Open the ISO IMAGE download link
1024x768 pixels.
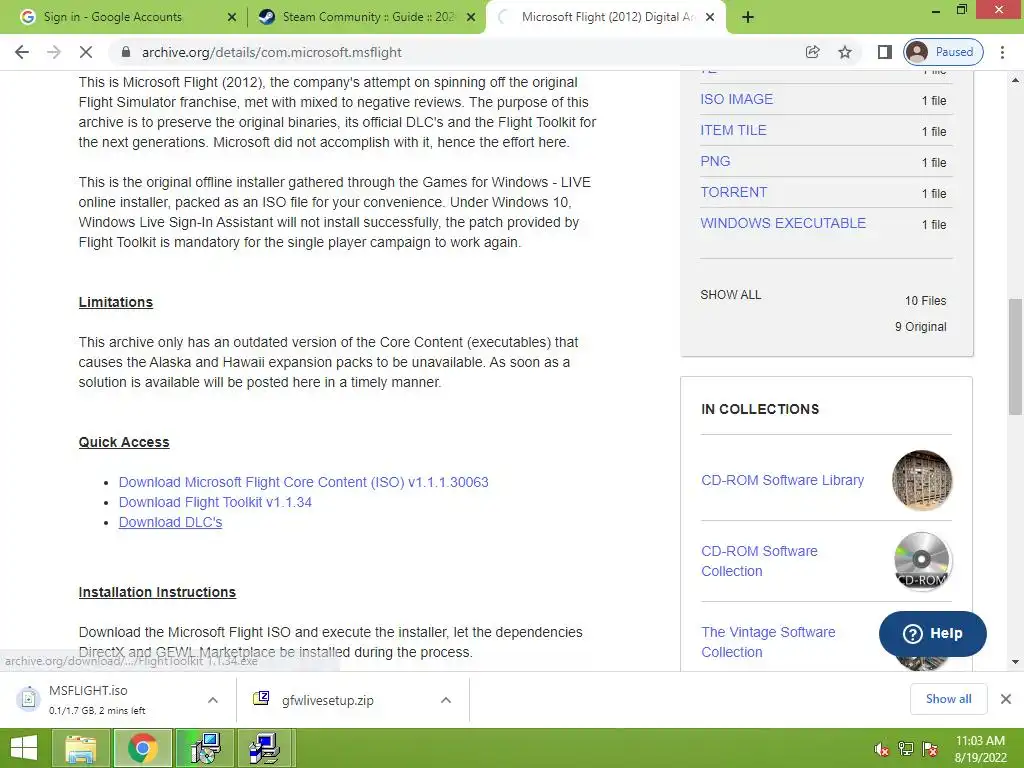coord(737,99)
